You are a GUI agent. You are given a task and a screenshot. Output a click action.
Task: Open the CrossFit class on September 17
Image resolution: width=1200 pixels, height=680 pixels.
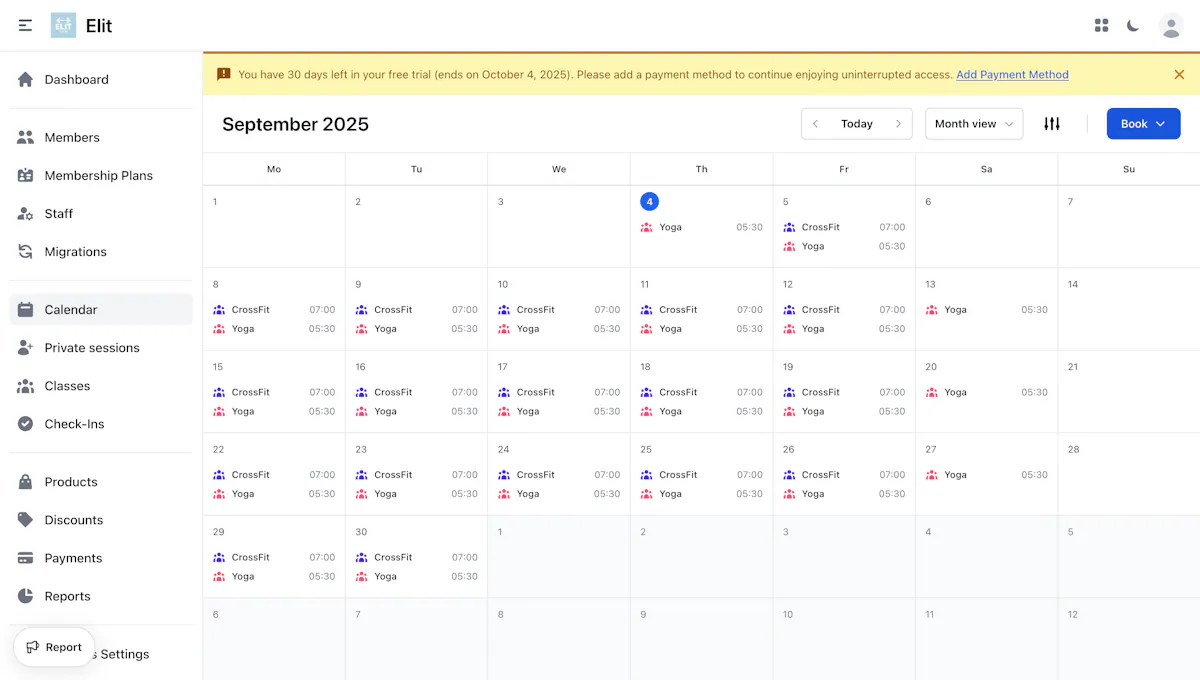coord(559,393)
